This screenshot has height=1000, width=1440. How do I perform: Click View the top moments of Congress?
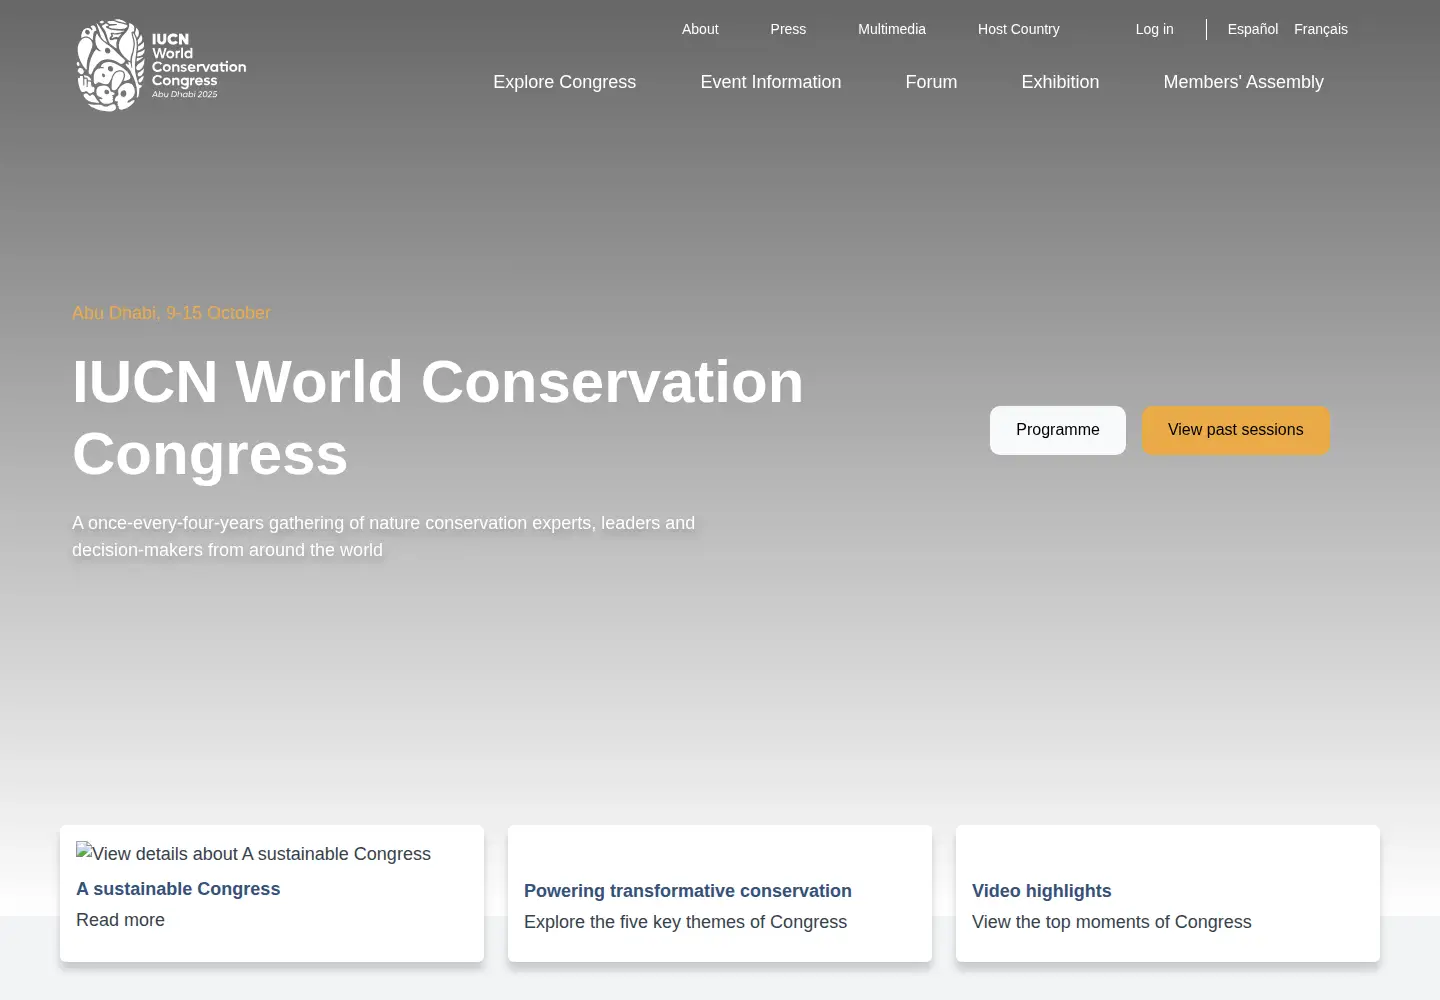pyautogui.click(x=1111, y=922)
